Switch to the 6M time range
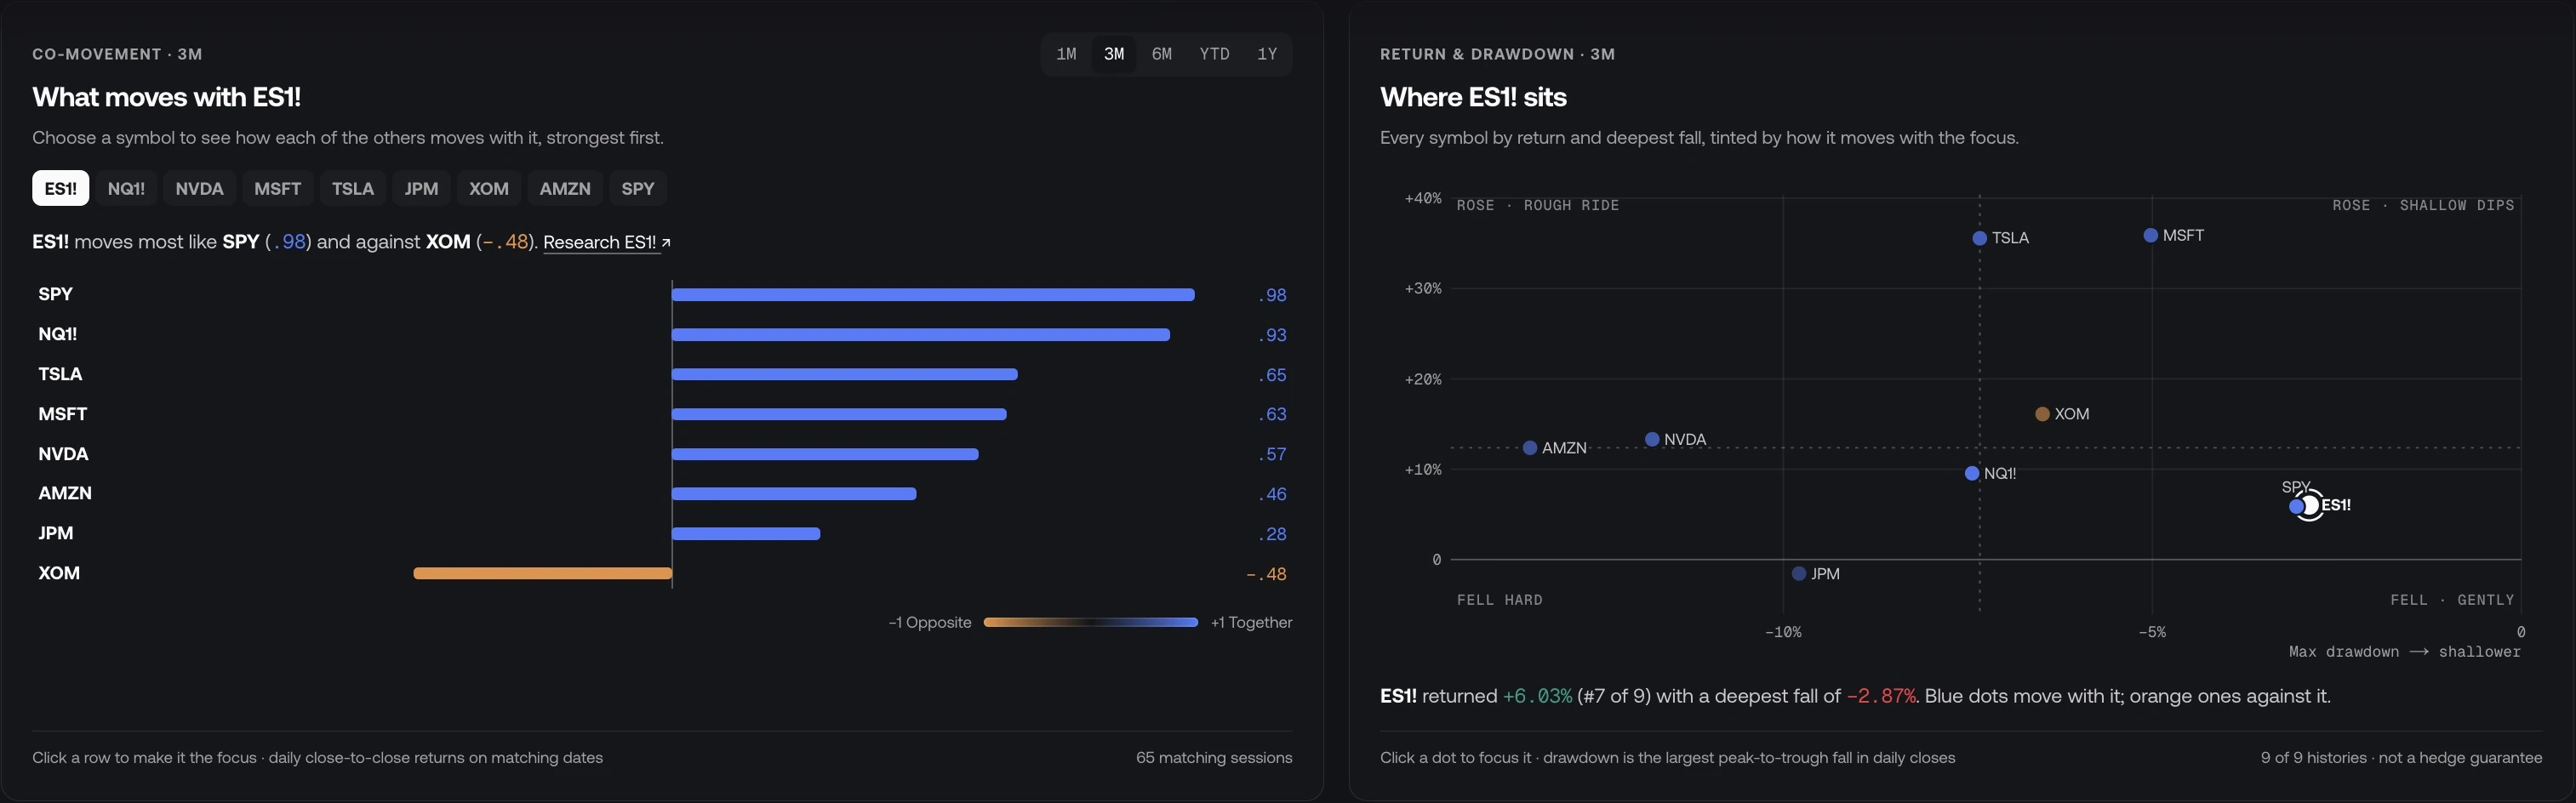The image size is (2576, 803). point(1162,54)
